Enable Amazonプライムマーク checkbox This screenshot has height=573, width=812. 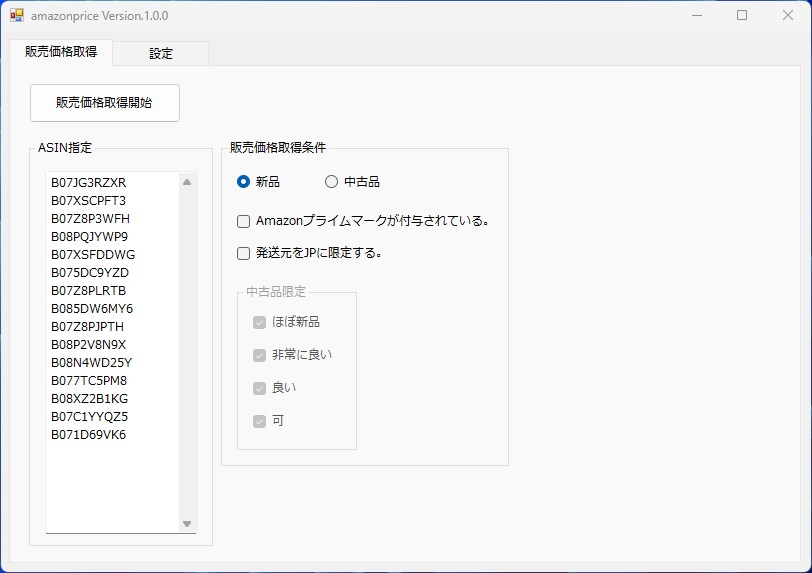(x=243, y=222)
